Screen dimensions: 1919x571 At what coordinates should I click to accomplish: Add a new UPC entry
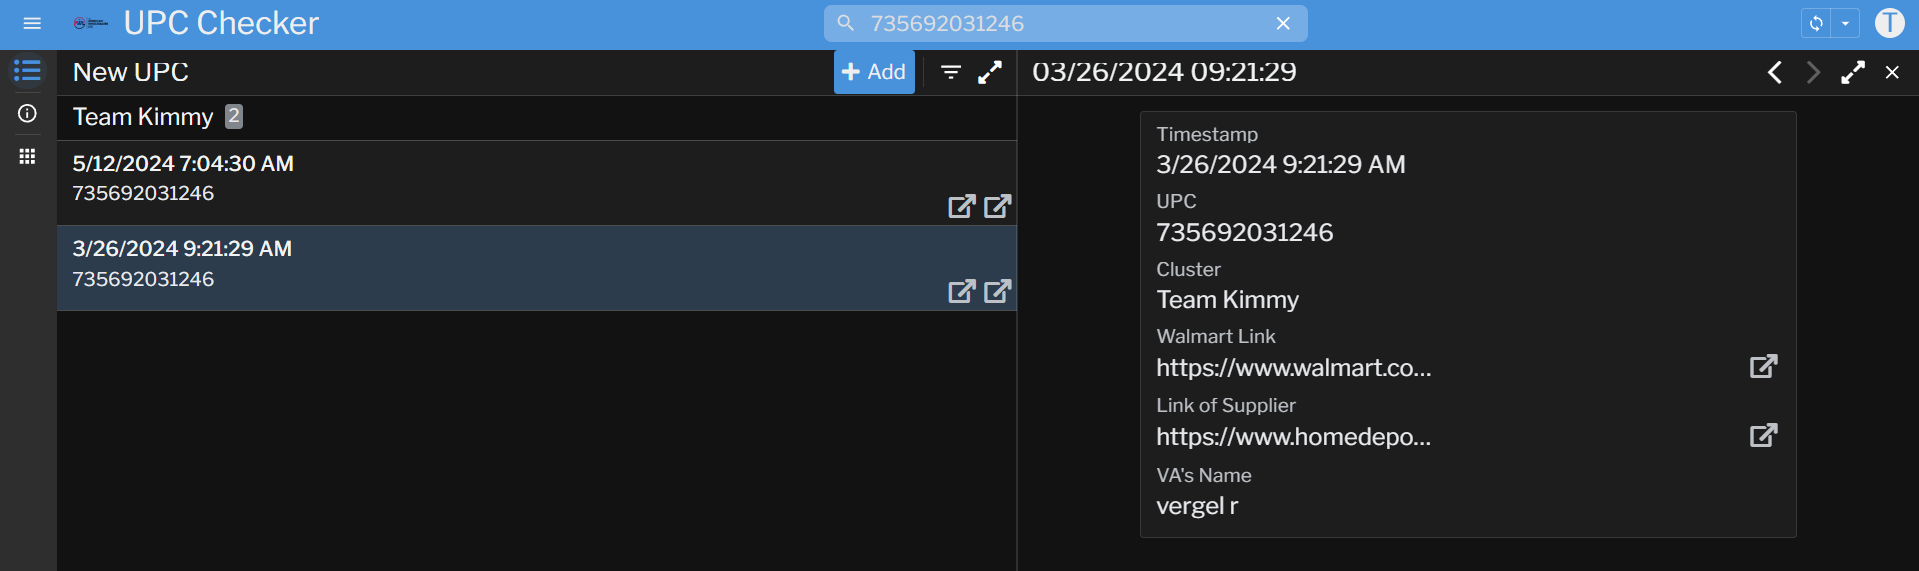click(874, 72)
